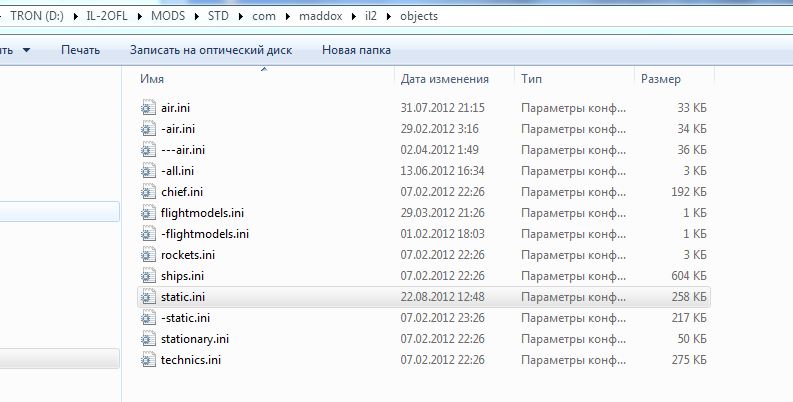Select the chief.ini file name

[x=182, y=192]
